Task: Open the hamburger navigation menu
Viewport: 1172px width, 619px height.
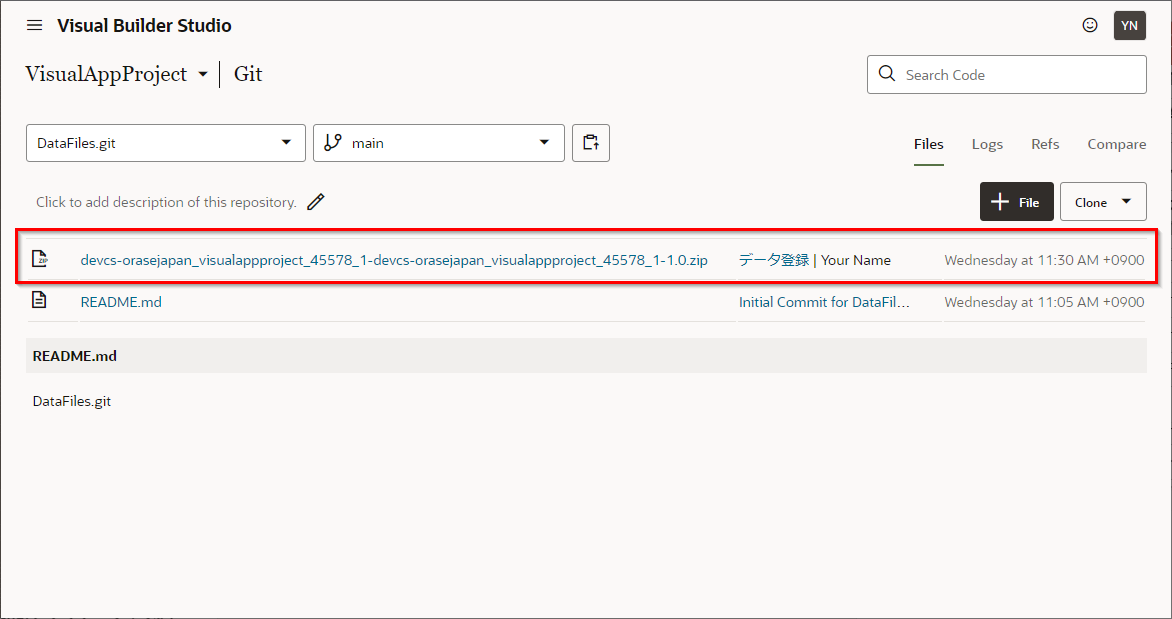Action: coord(35,25)
